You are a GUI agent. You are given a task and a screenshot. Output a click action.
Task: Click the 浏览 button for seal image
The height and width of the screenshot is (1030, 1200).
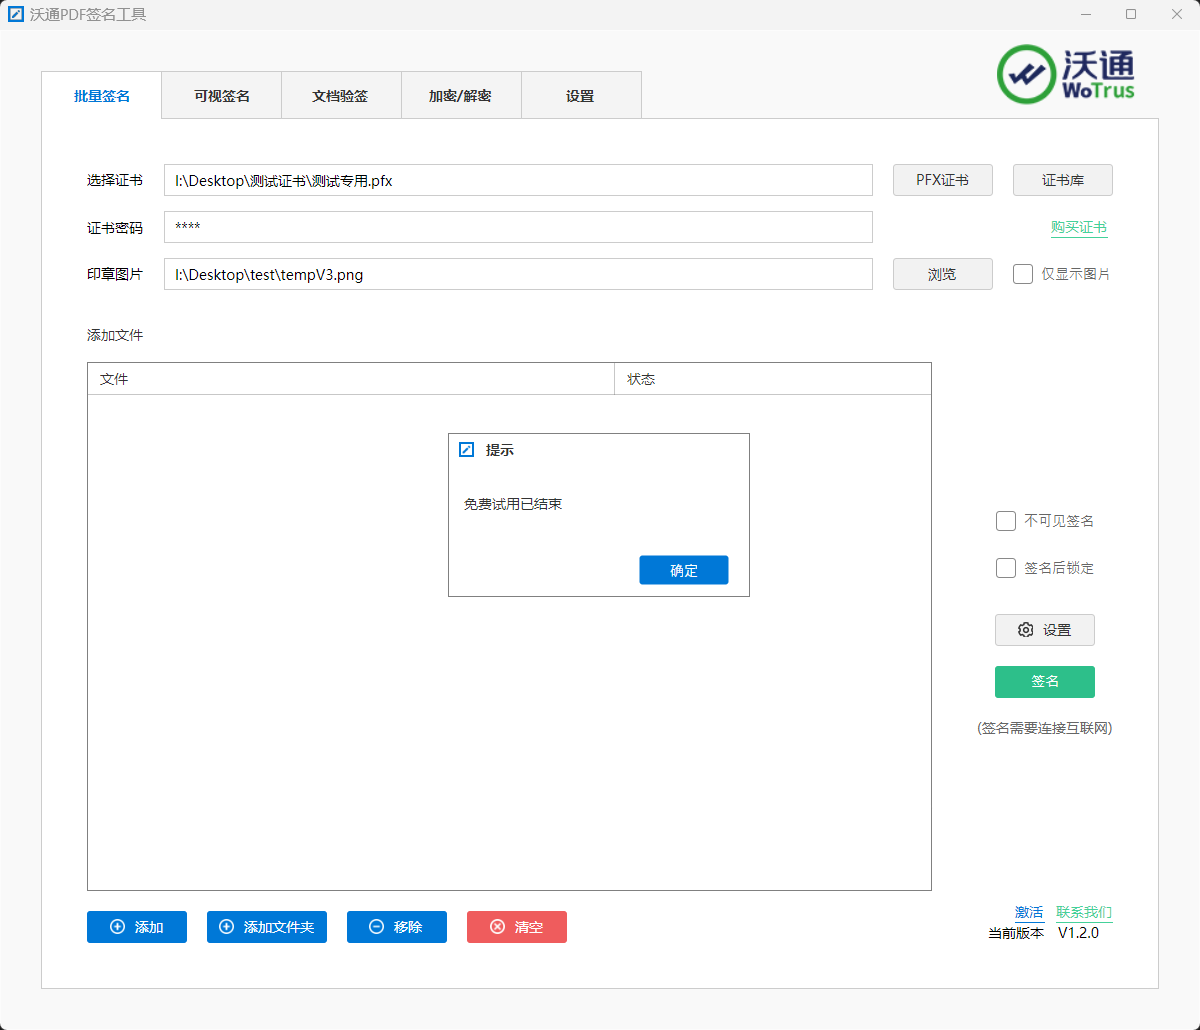click(942, 274)
